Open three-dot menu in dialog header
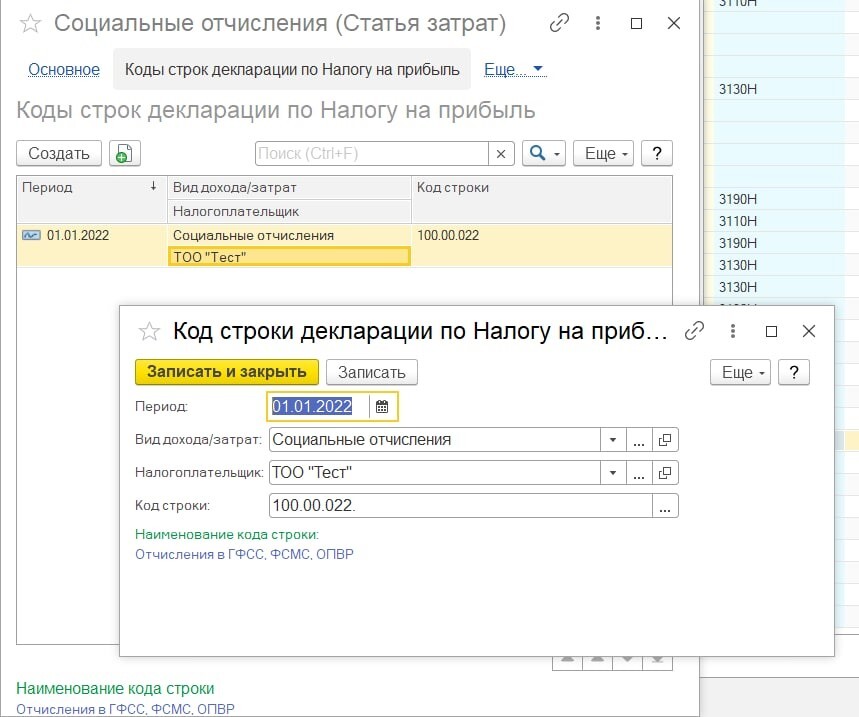The height and width of the screenshot is (717, 859). (x=733, y=331)
